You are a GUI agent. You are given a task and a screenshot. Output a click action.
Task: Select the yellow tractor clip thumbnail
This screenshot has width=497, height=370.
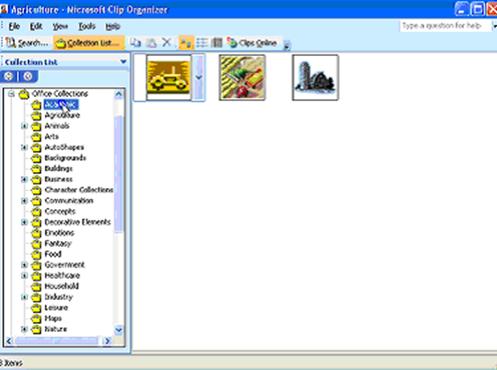point(169,77)
